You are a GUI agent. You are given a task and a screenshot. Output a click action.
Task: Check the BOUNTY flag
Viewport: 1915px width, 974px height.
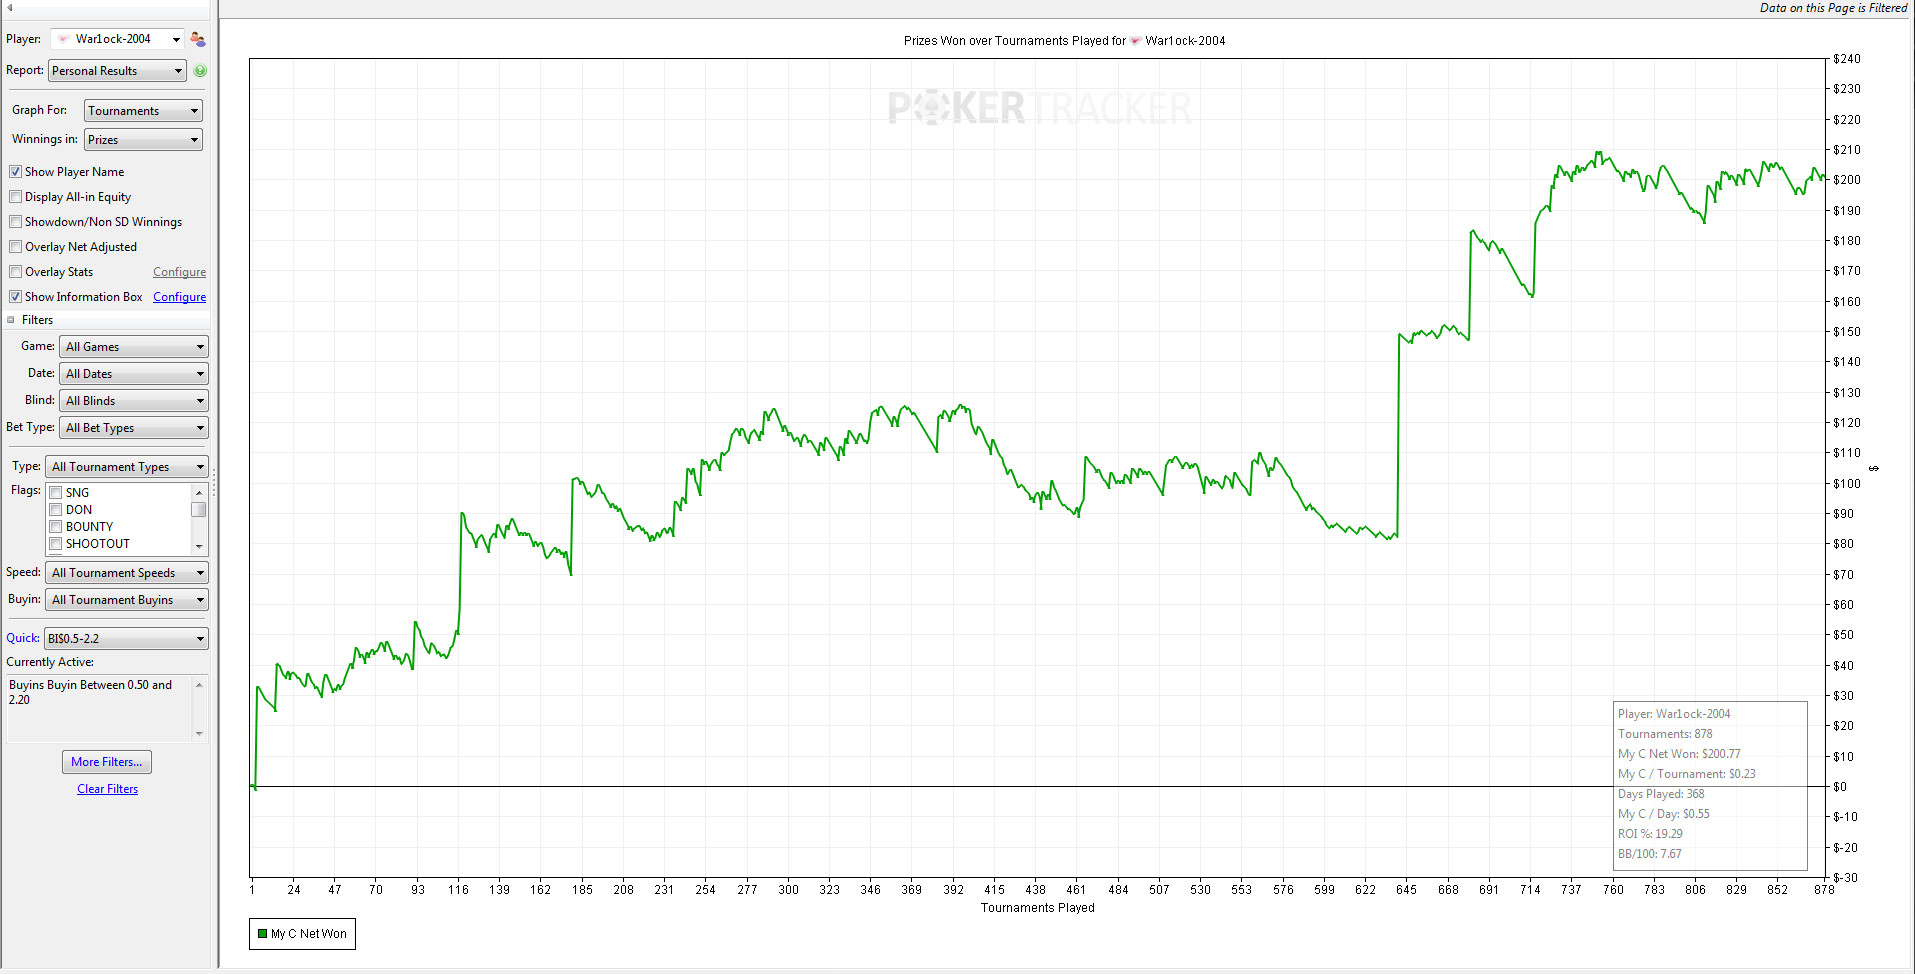(x=56, y=527)
